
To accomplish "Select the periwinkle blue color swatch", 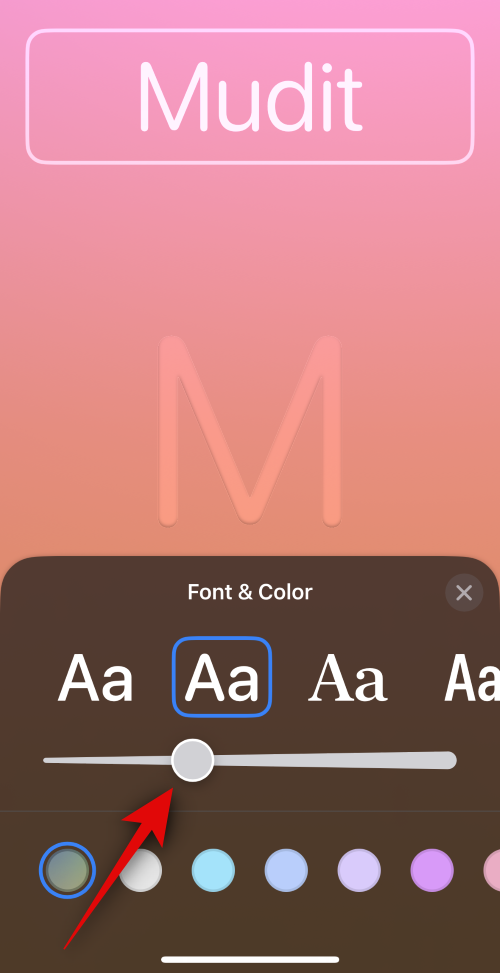I will tap(286, 871).
